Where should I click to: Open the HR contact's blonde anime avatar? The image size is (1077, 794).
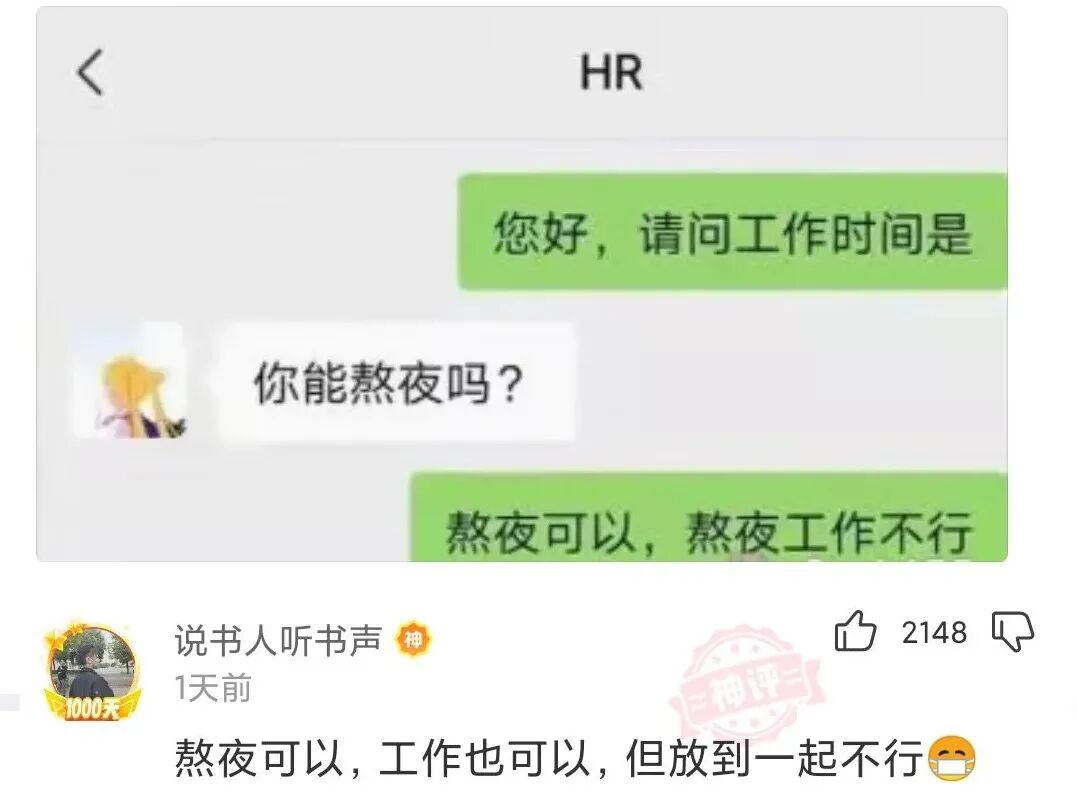(x=130, y=382)
